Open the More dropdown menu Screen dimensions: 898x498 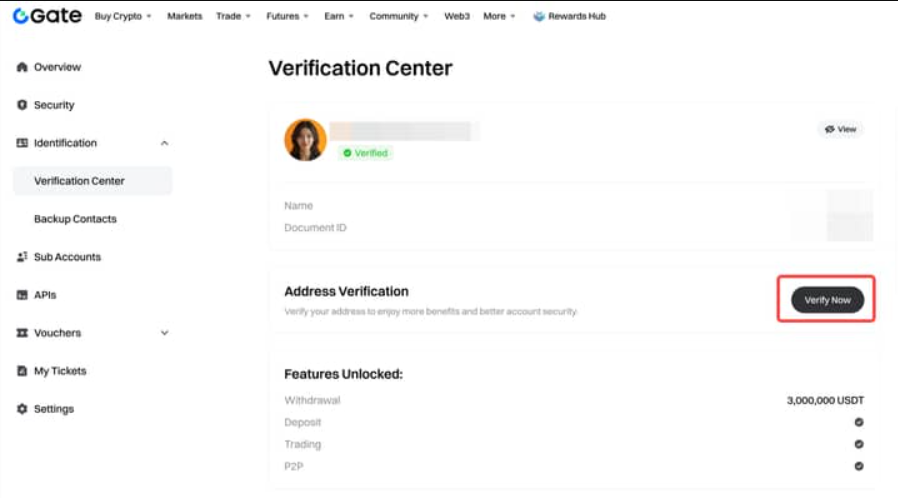(x=499, y=16)
